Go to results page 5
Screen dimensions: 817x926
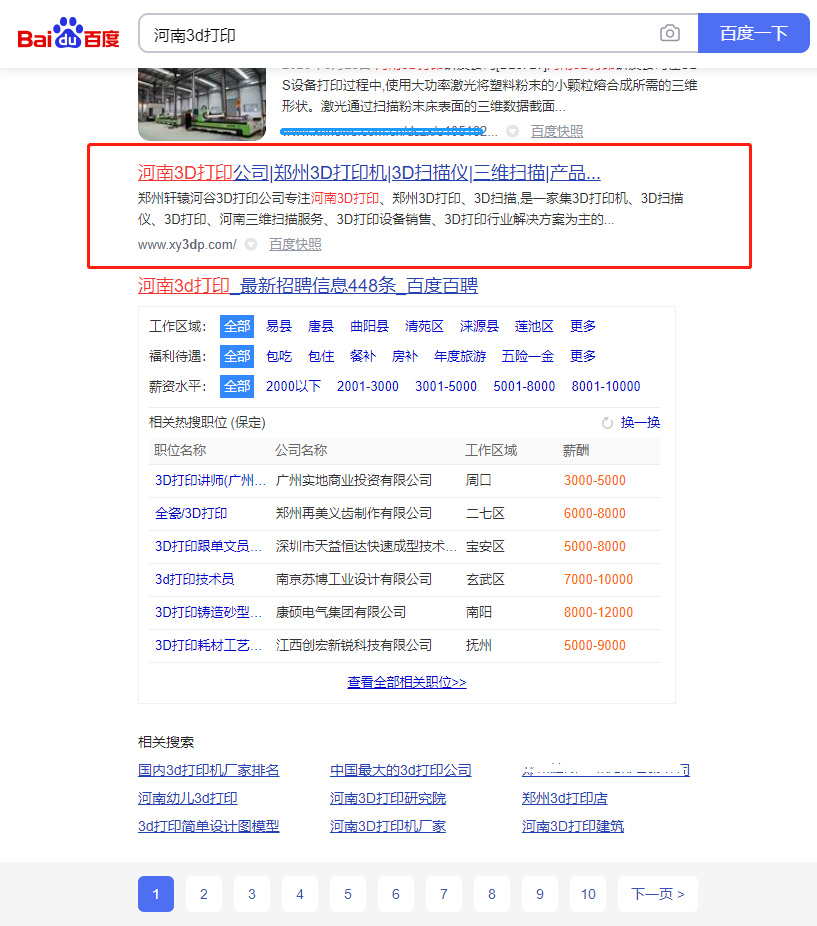348,894
